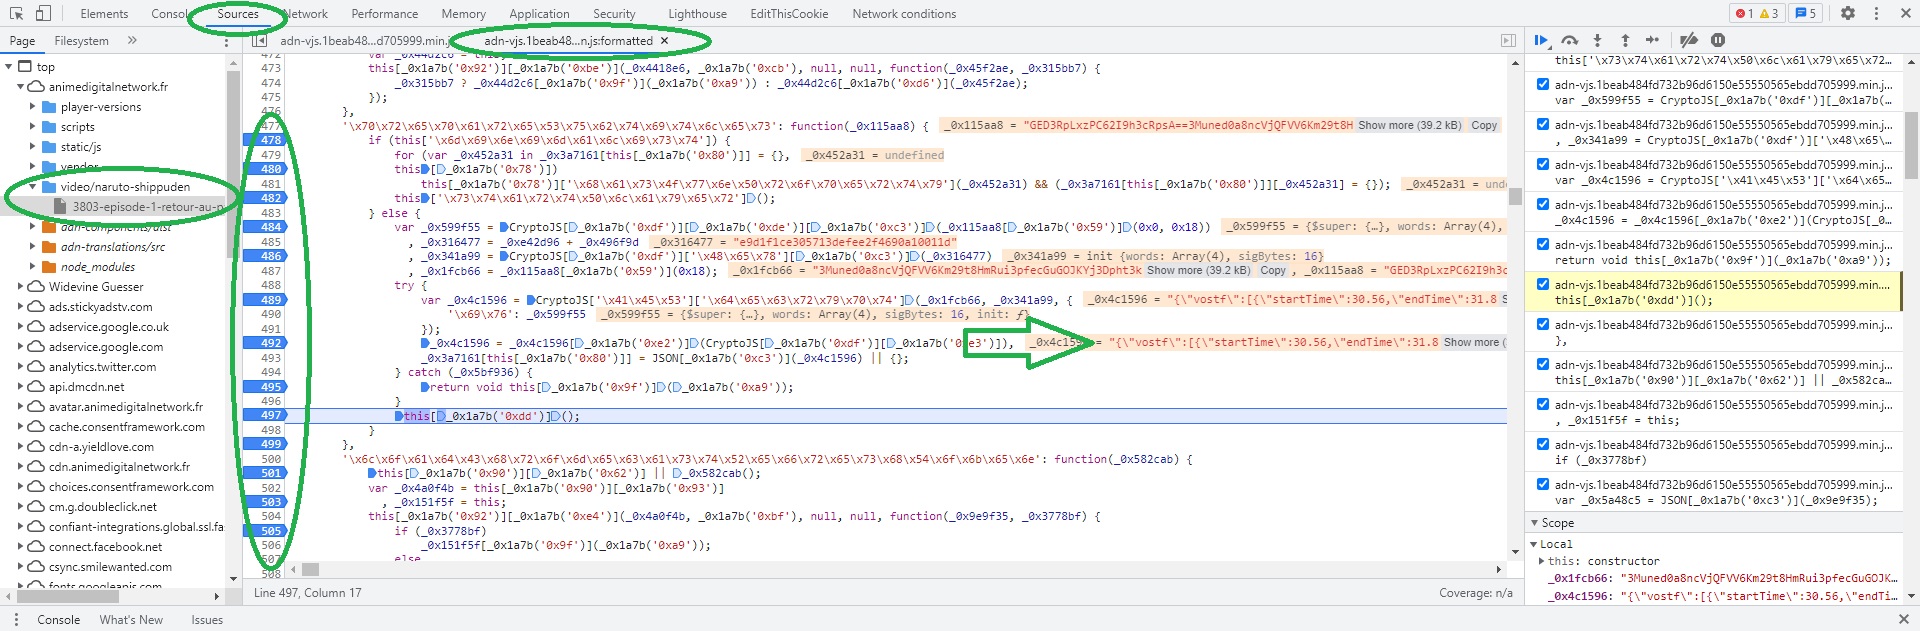Expand the scripts folder

click(x=33, y=127)
